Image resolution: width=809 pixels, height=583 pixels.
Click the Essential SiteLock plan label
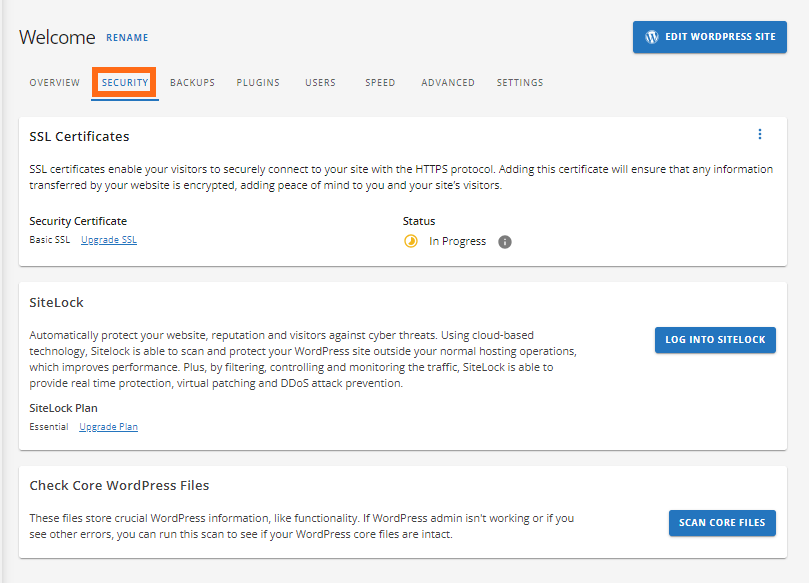(48, 426)
